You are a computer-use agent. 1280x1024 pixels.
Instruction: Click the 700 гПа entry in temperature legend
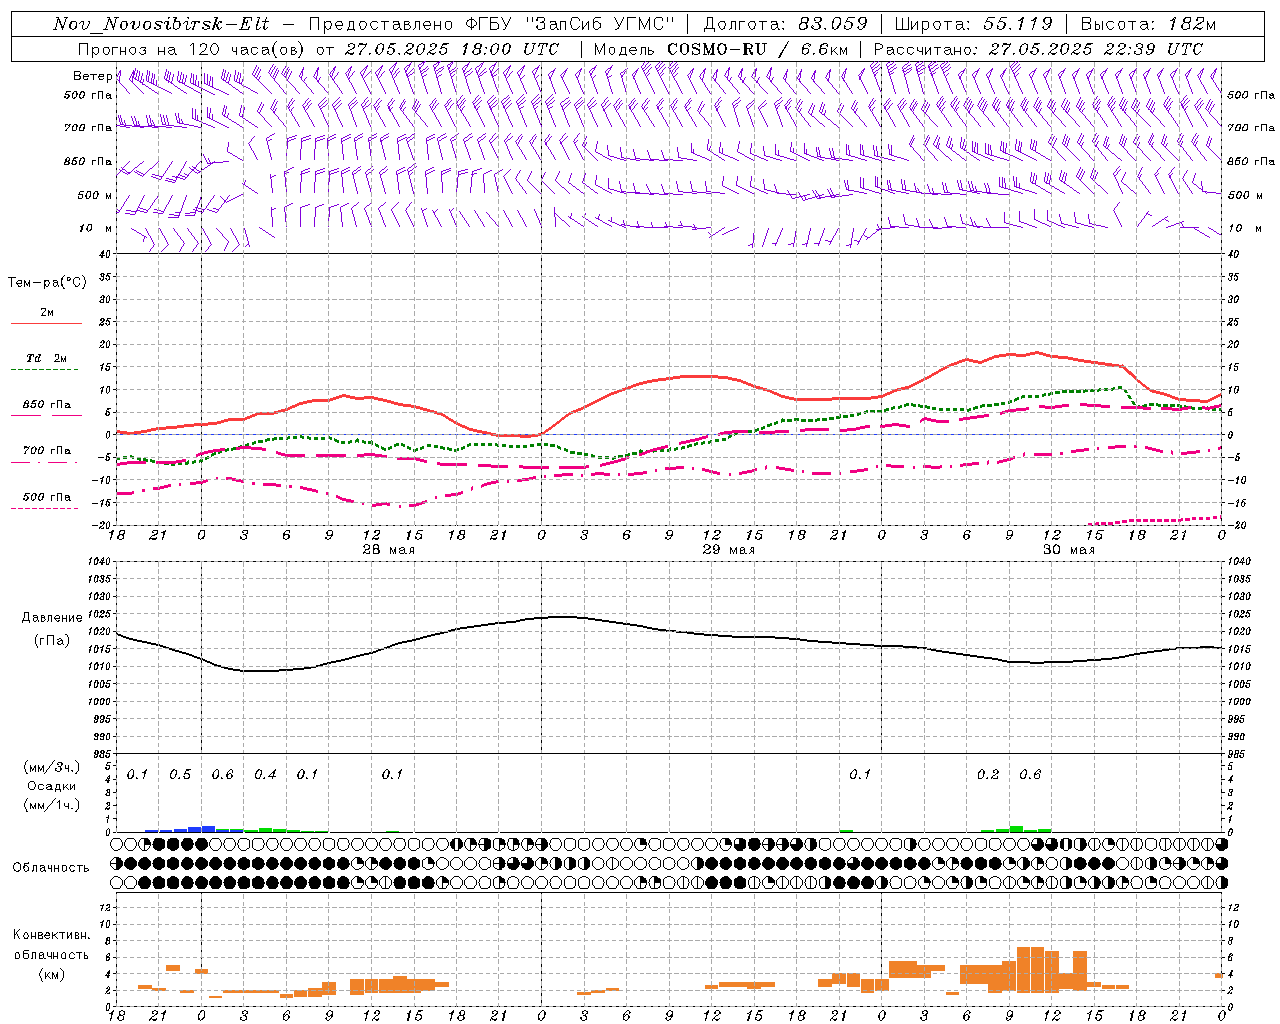(x=47, y=451)
